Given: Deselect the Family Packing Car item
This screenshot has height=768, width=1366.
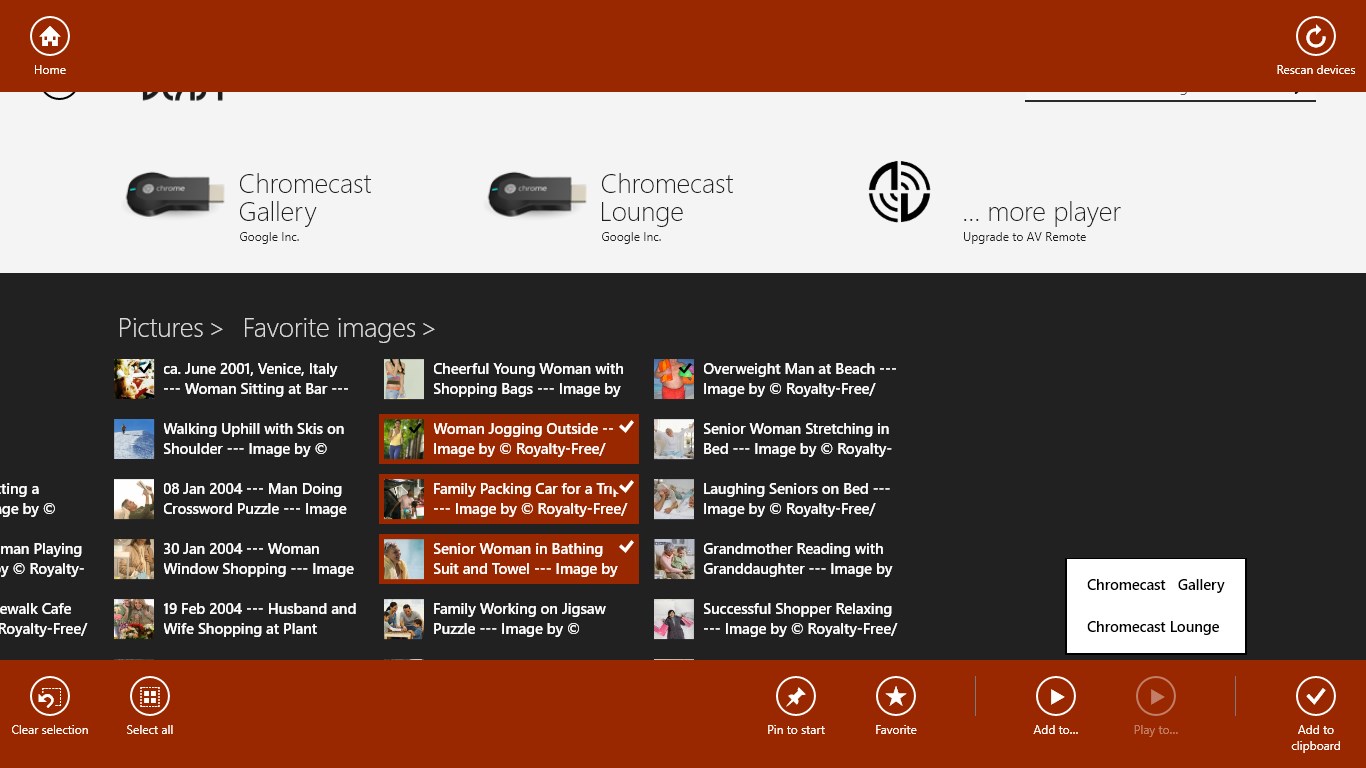Looking at the screenshot, I should 509,499.
